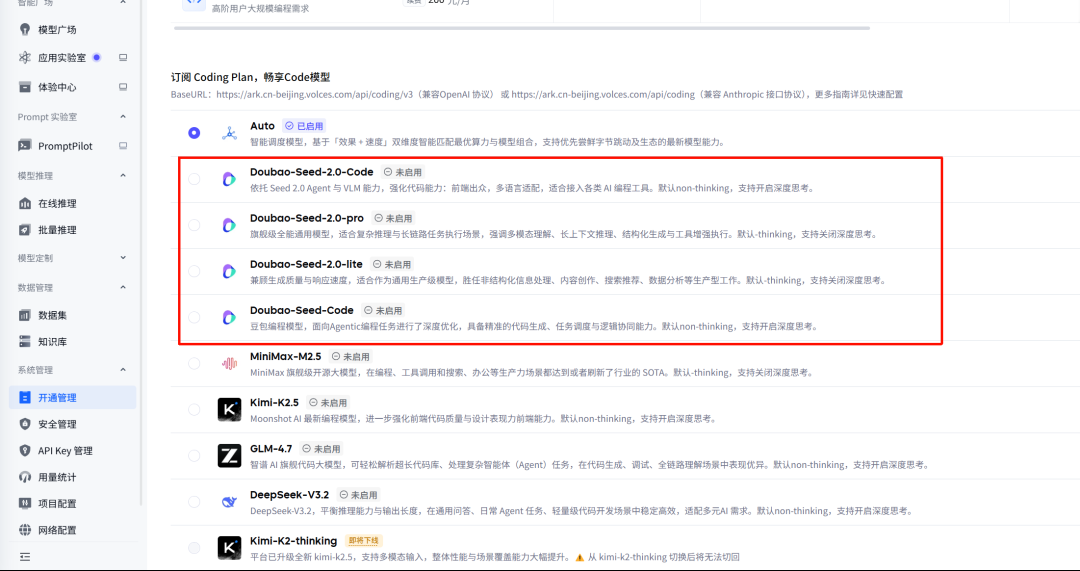Click the MiniMax-M2.5 waveform logo icon
1080x571 pixels.
(229, 363)
